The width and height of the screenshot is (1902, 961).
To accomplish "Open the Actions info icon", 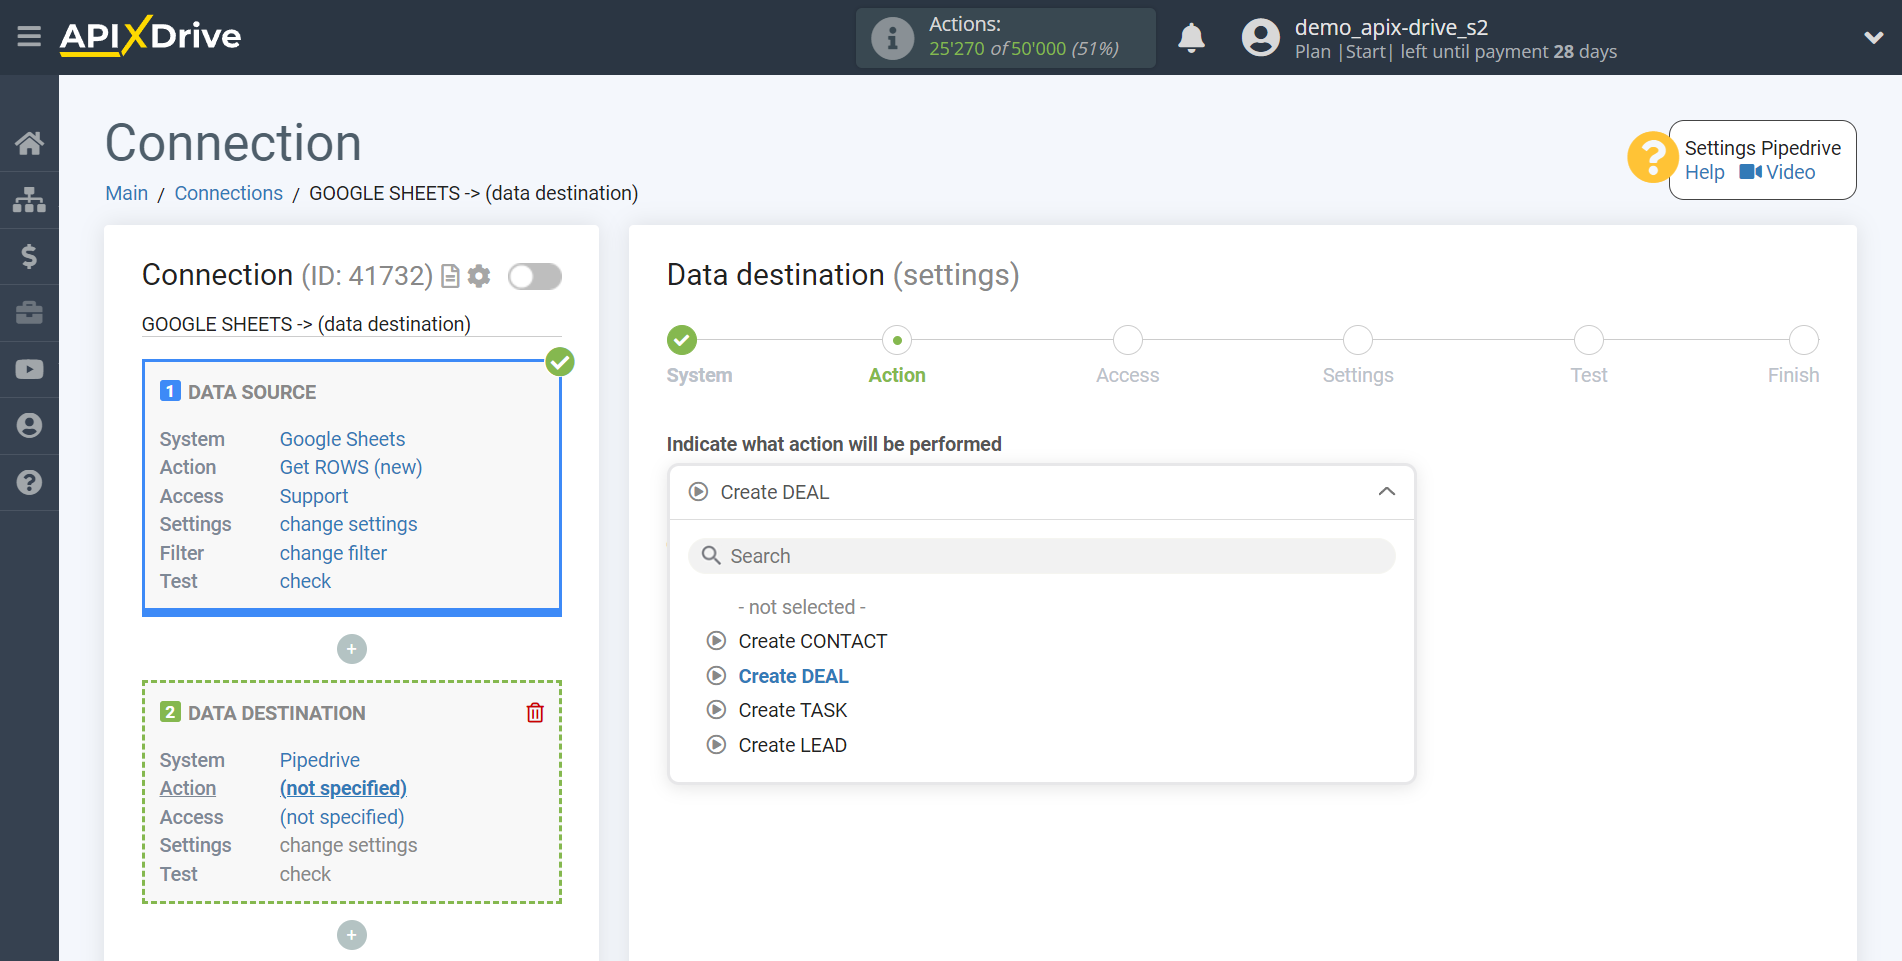I will (892, 38).
